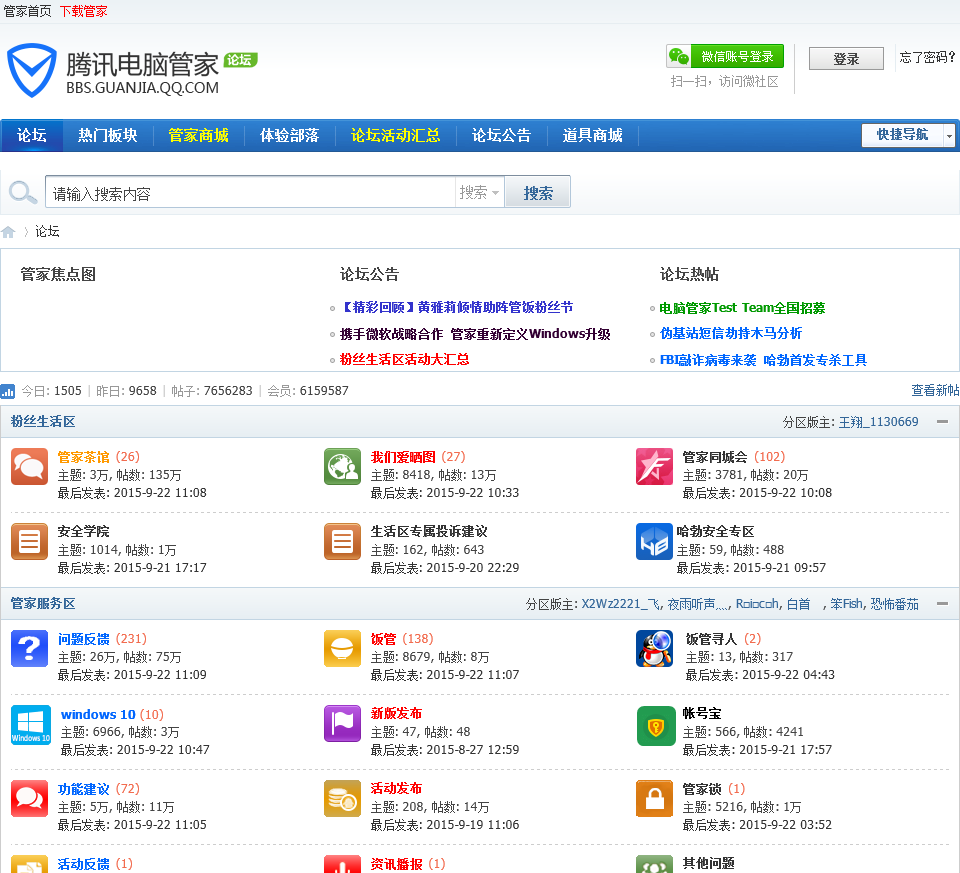Click into the 请输入搜索内容 search field
This screenshot has width=960, height=873.
250,192
